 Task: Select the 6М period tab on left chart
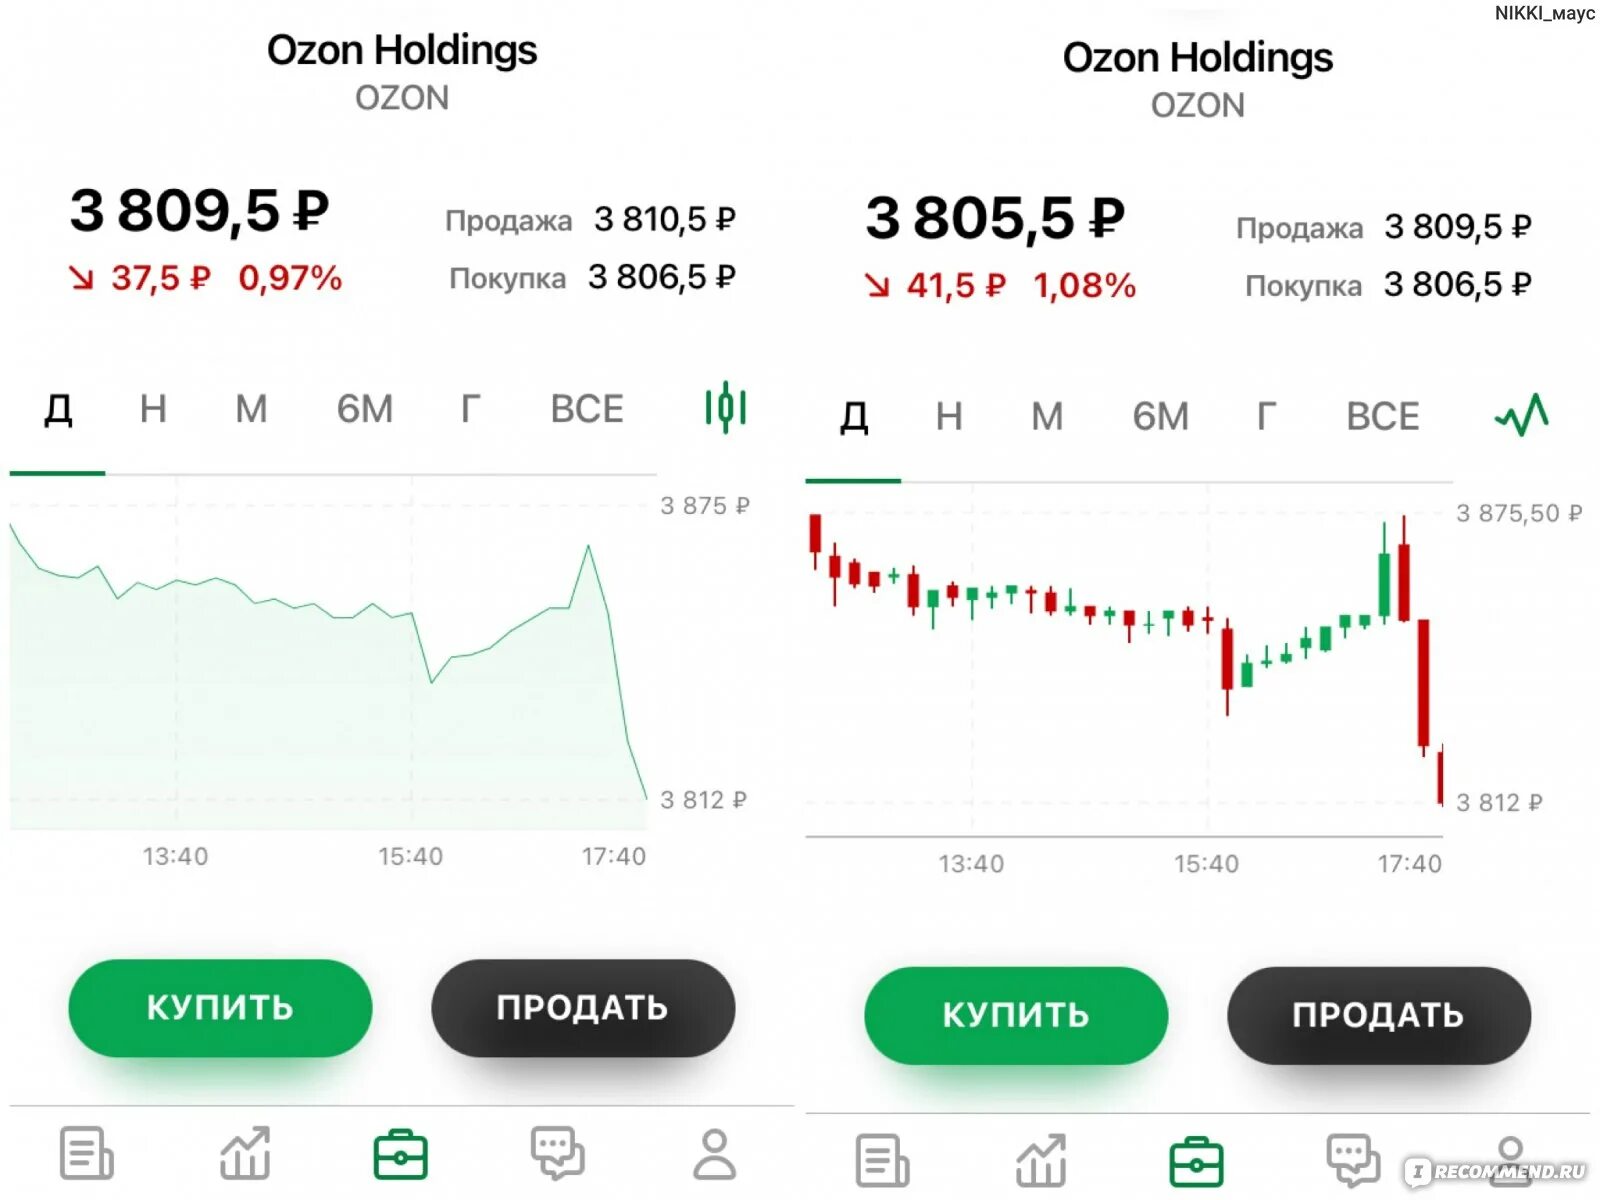[x=365, y=409]
